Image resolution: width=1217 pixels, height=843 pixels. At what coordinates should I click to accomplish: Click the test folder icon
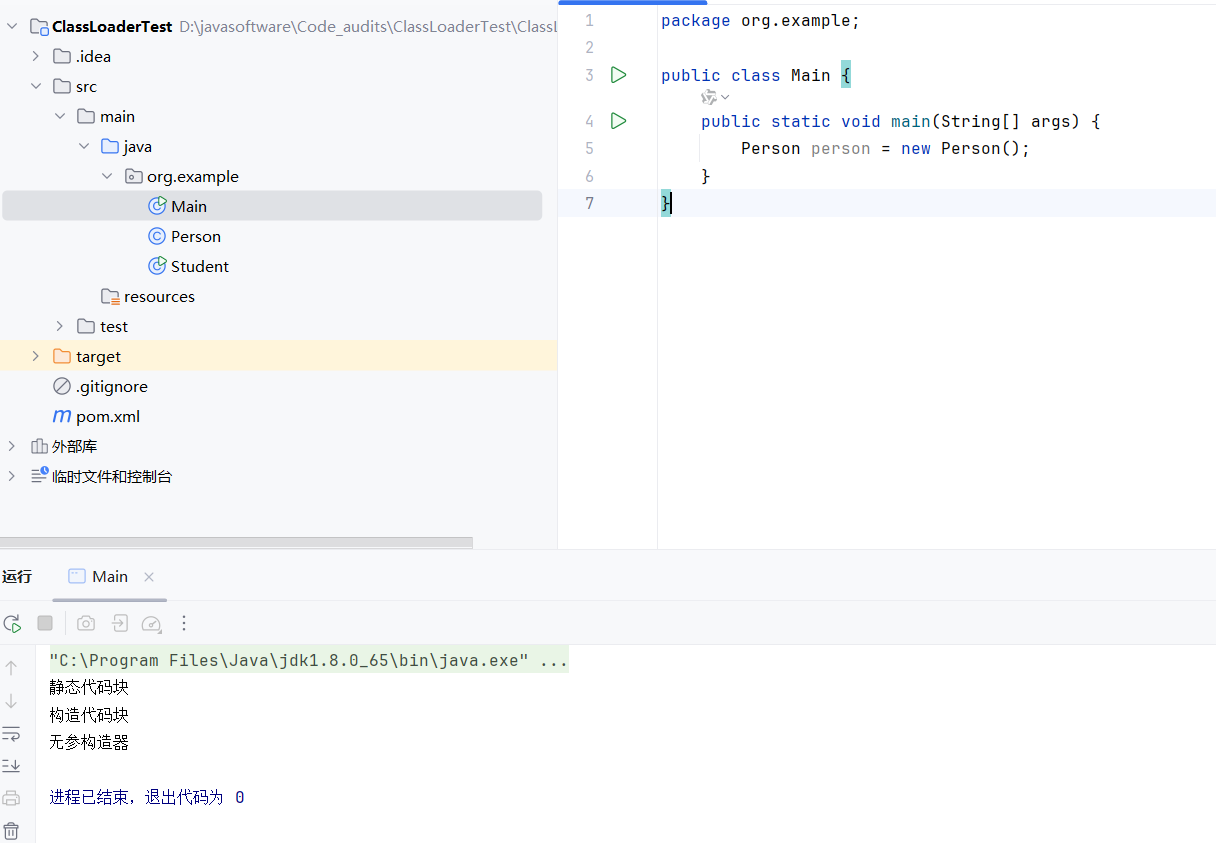point(86,326)
